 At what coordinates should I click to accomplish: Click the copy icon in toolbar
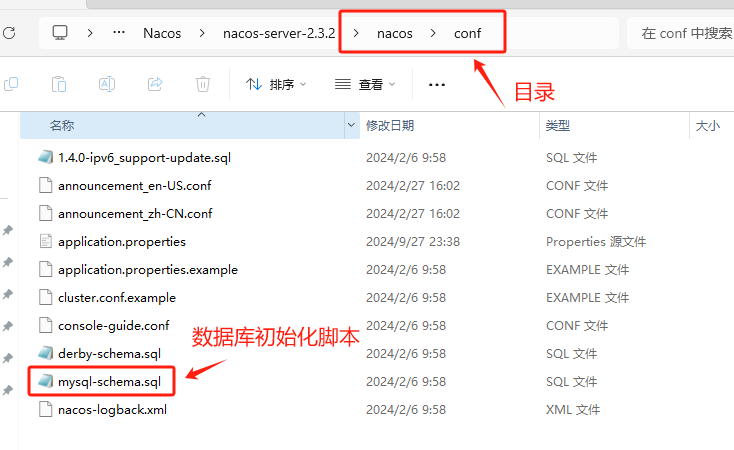click(11, 84)
